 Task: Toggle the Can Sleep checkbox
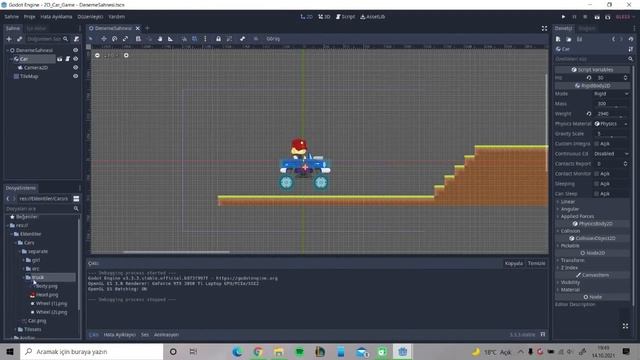597,193
